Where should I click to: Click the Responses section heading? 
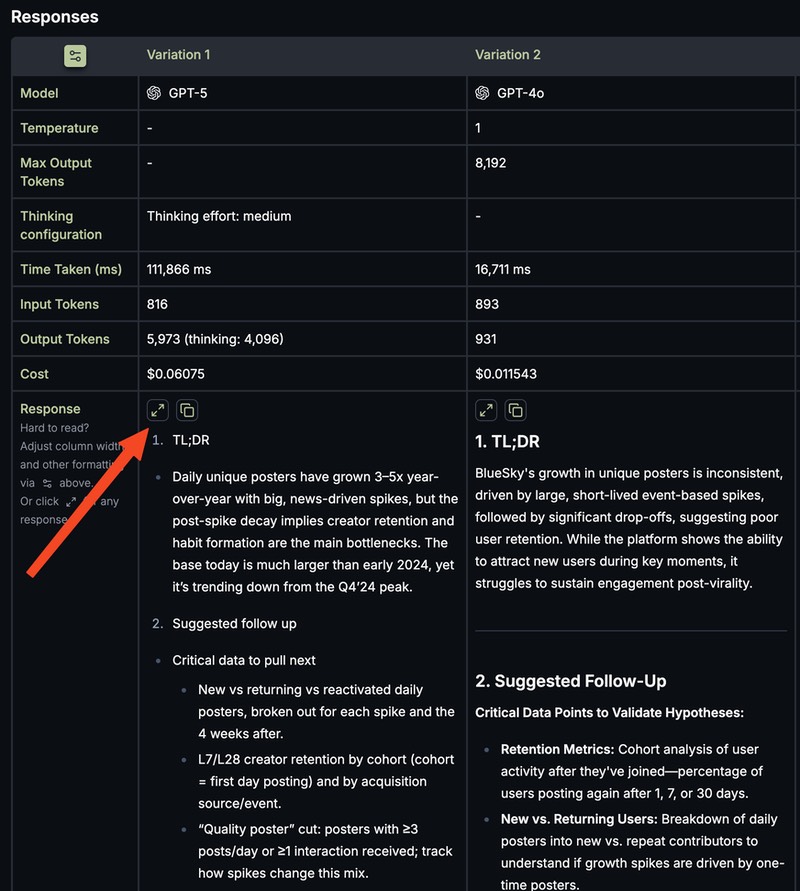pos(55,17)
